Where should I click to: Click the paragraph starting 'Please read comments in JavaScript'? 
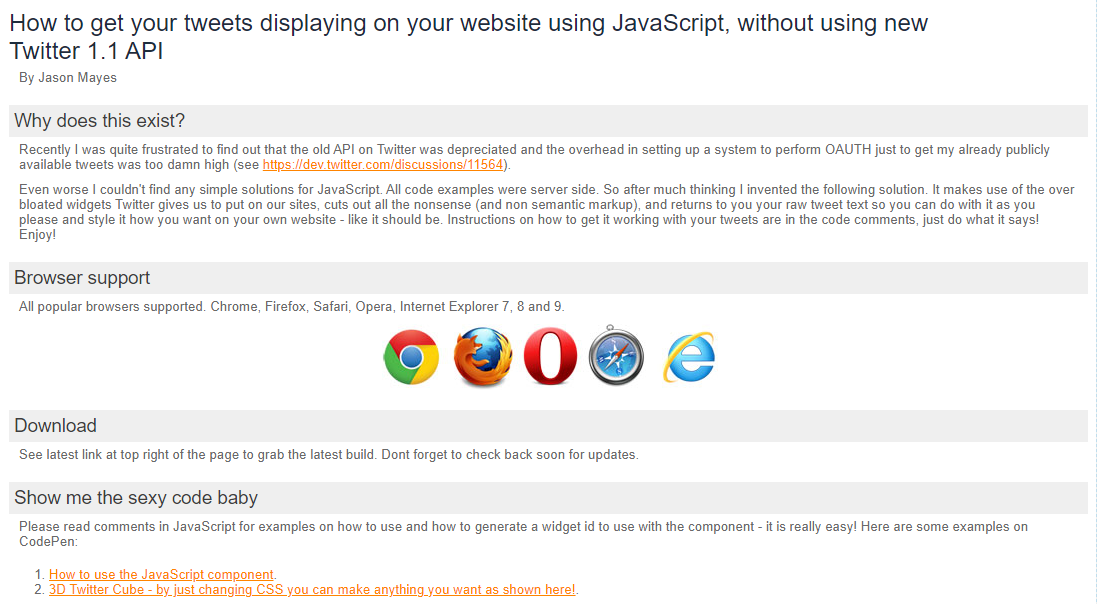click(523, 534)
